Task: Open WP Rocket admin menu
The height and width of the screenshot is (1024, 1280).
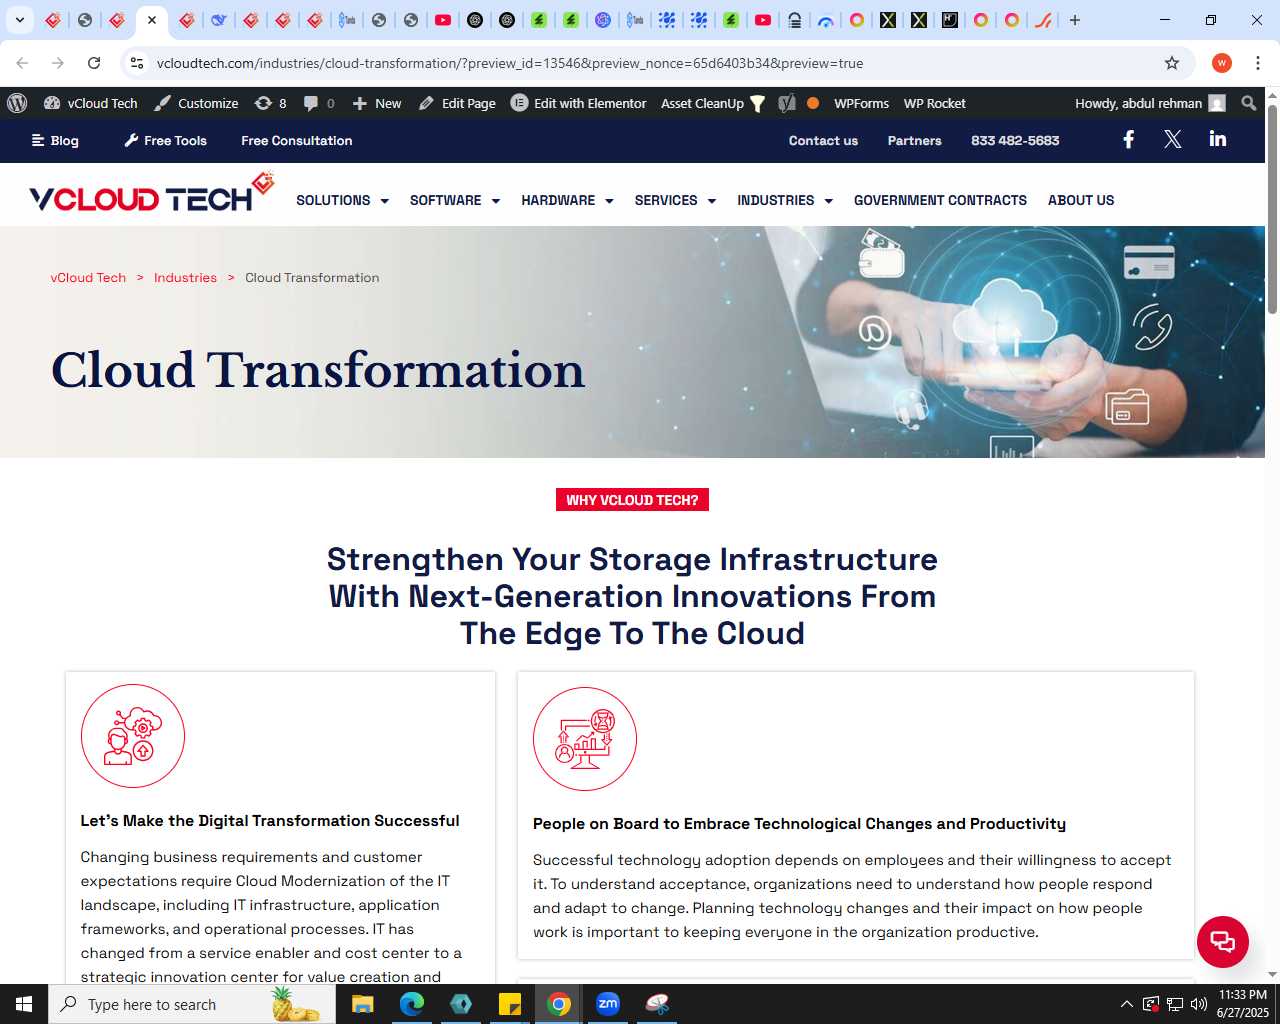Action: coord(935,103)
